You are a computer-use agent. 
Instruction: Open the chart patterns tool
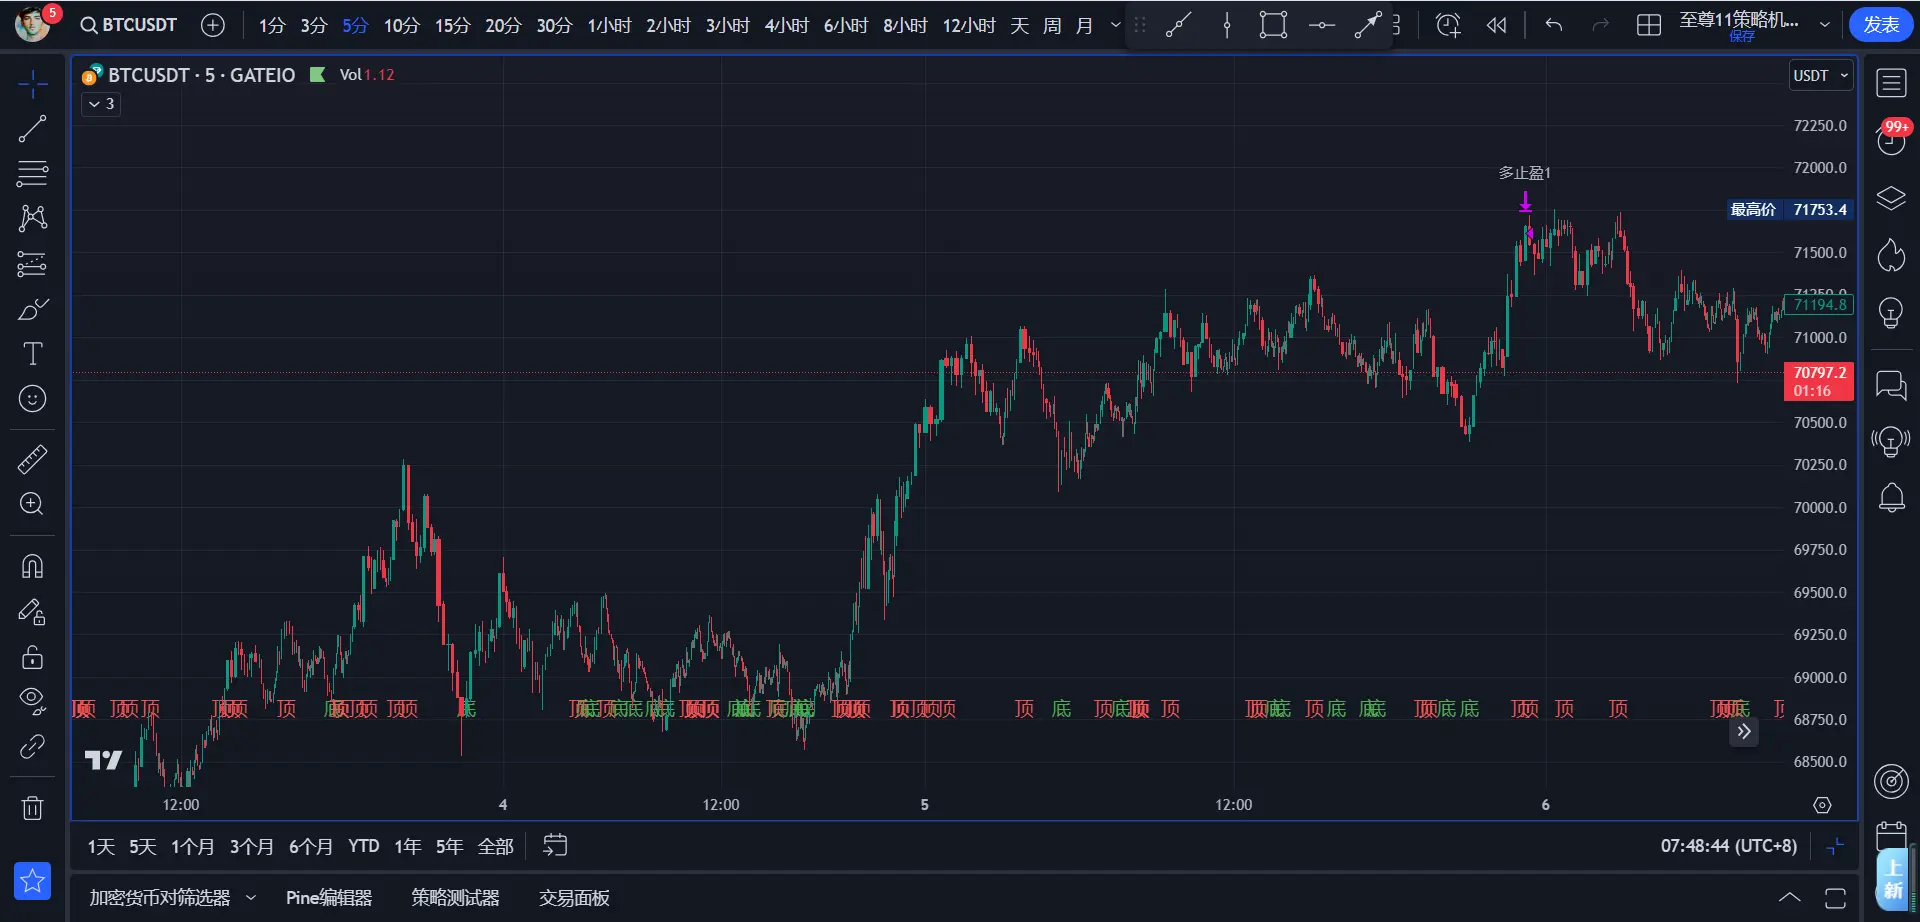click(x=32, y=219)
